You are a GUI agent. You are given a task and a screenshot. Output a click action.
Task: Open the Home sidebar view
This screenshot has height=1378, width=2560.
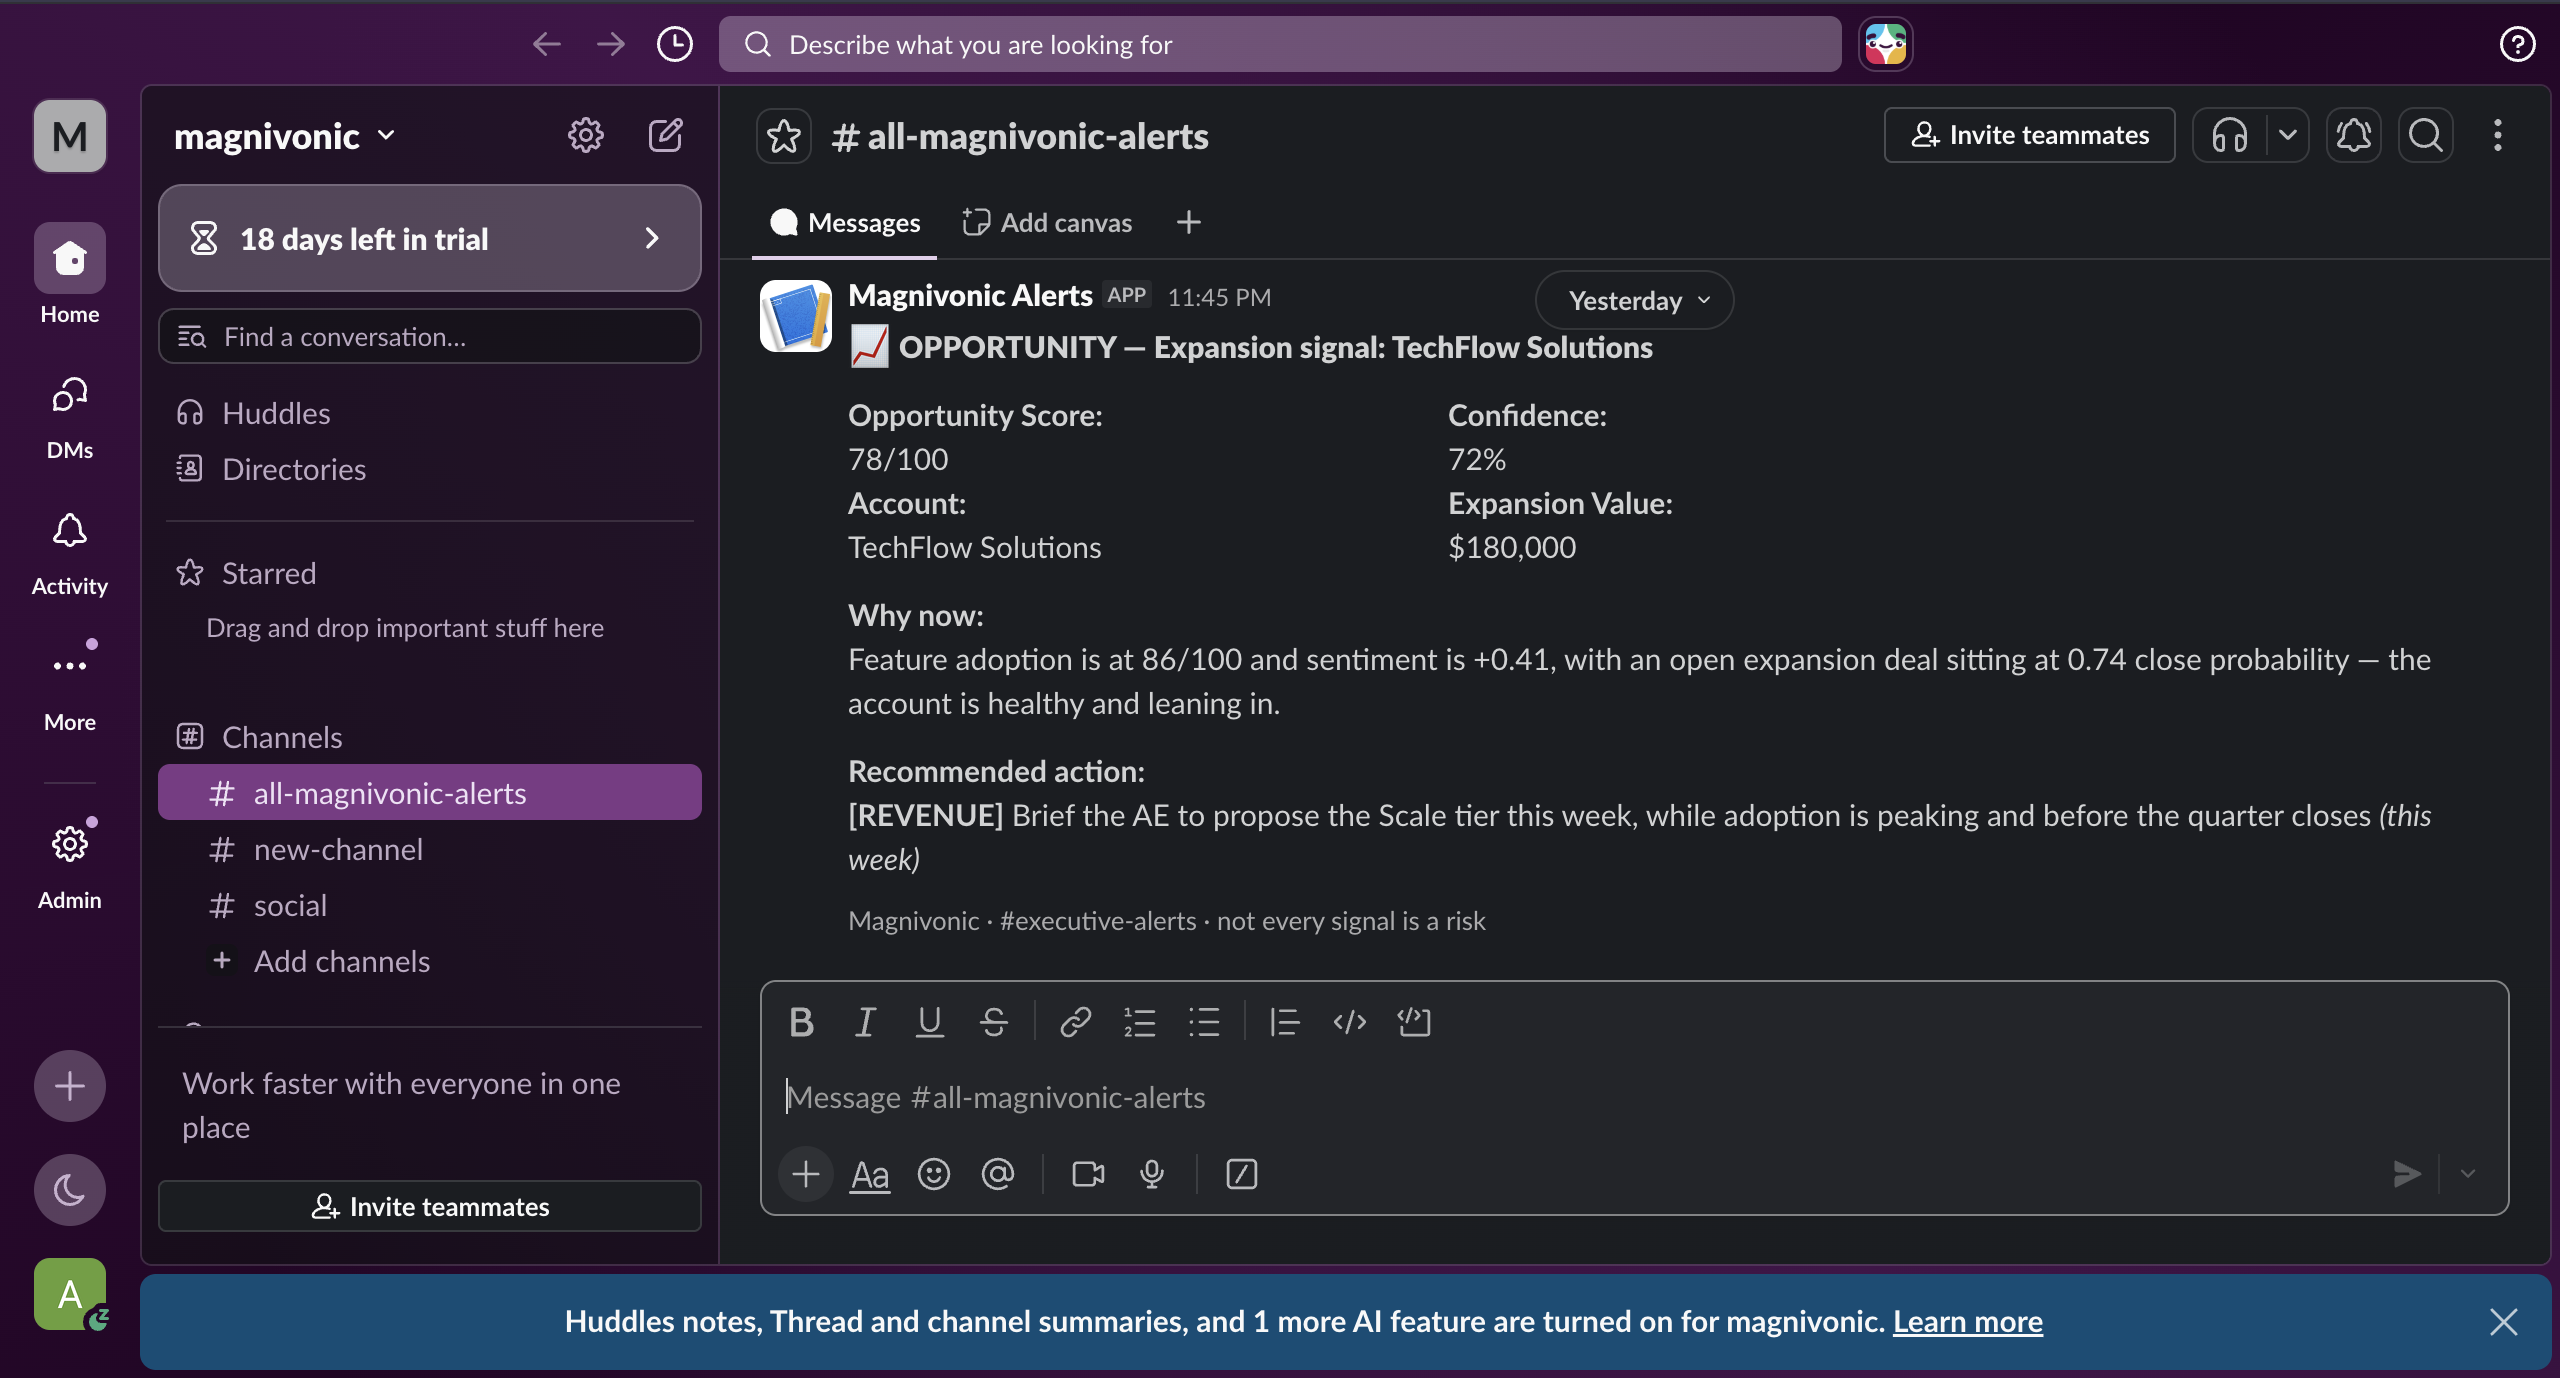[x=70, y=274]
